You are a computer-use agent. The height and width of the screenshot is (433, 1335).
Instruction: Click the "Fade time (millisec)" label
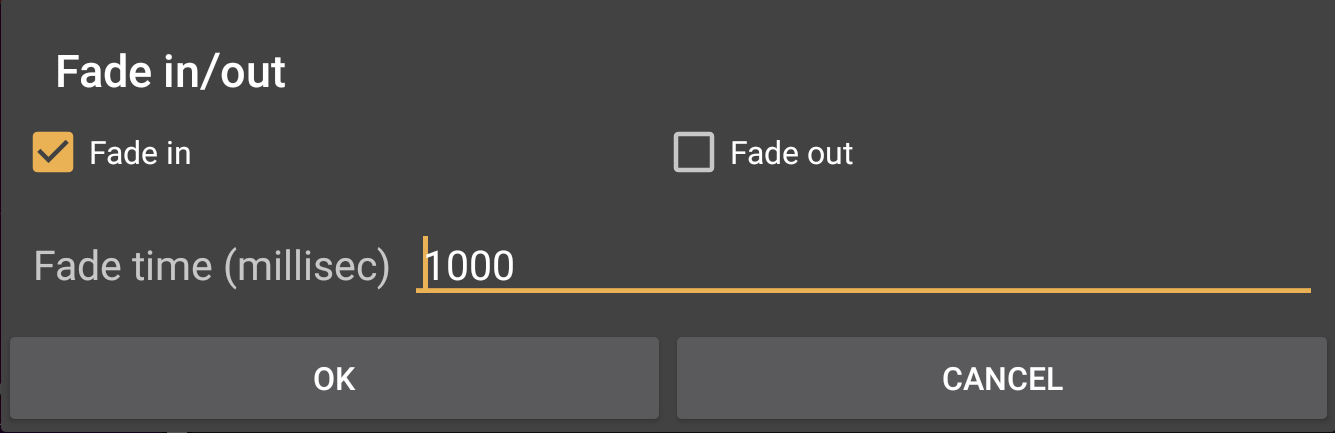(x=212, y=266)
